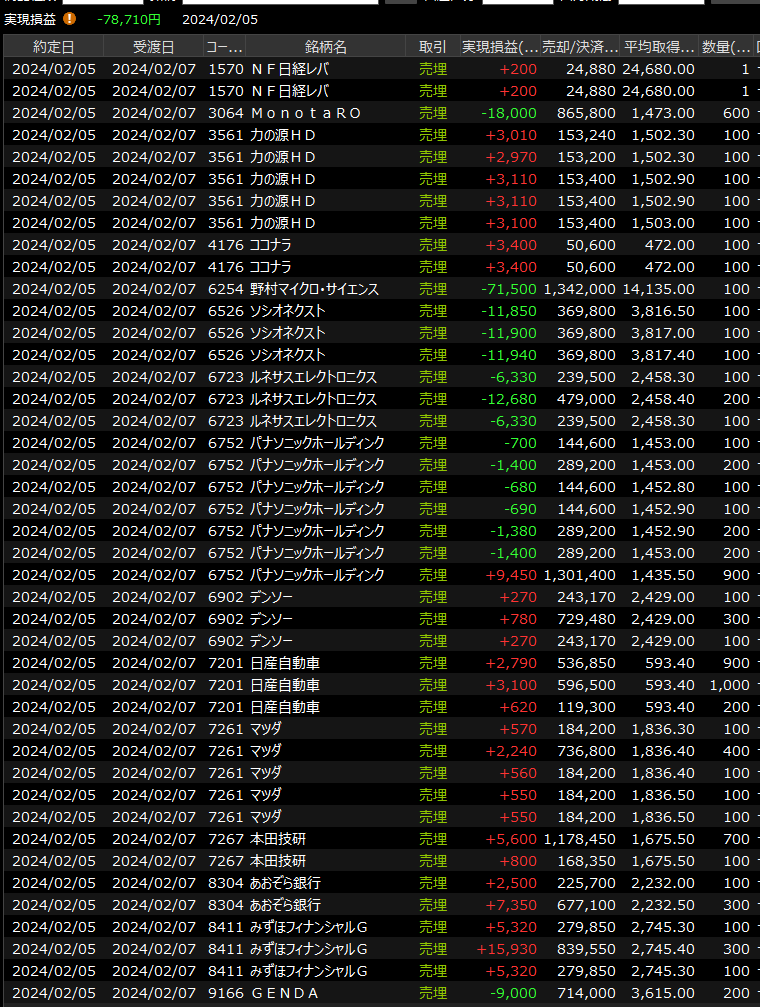Click the 売却/決済 column header
The width and height of the screenshot is (760, 1007).
click(579, 47)
